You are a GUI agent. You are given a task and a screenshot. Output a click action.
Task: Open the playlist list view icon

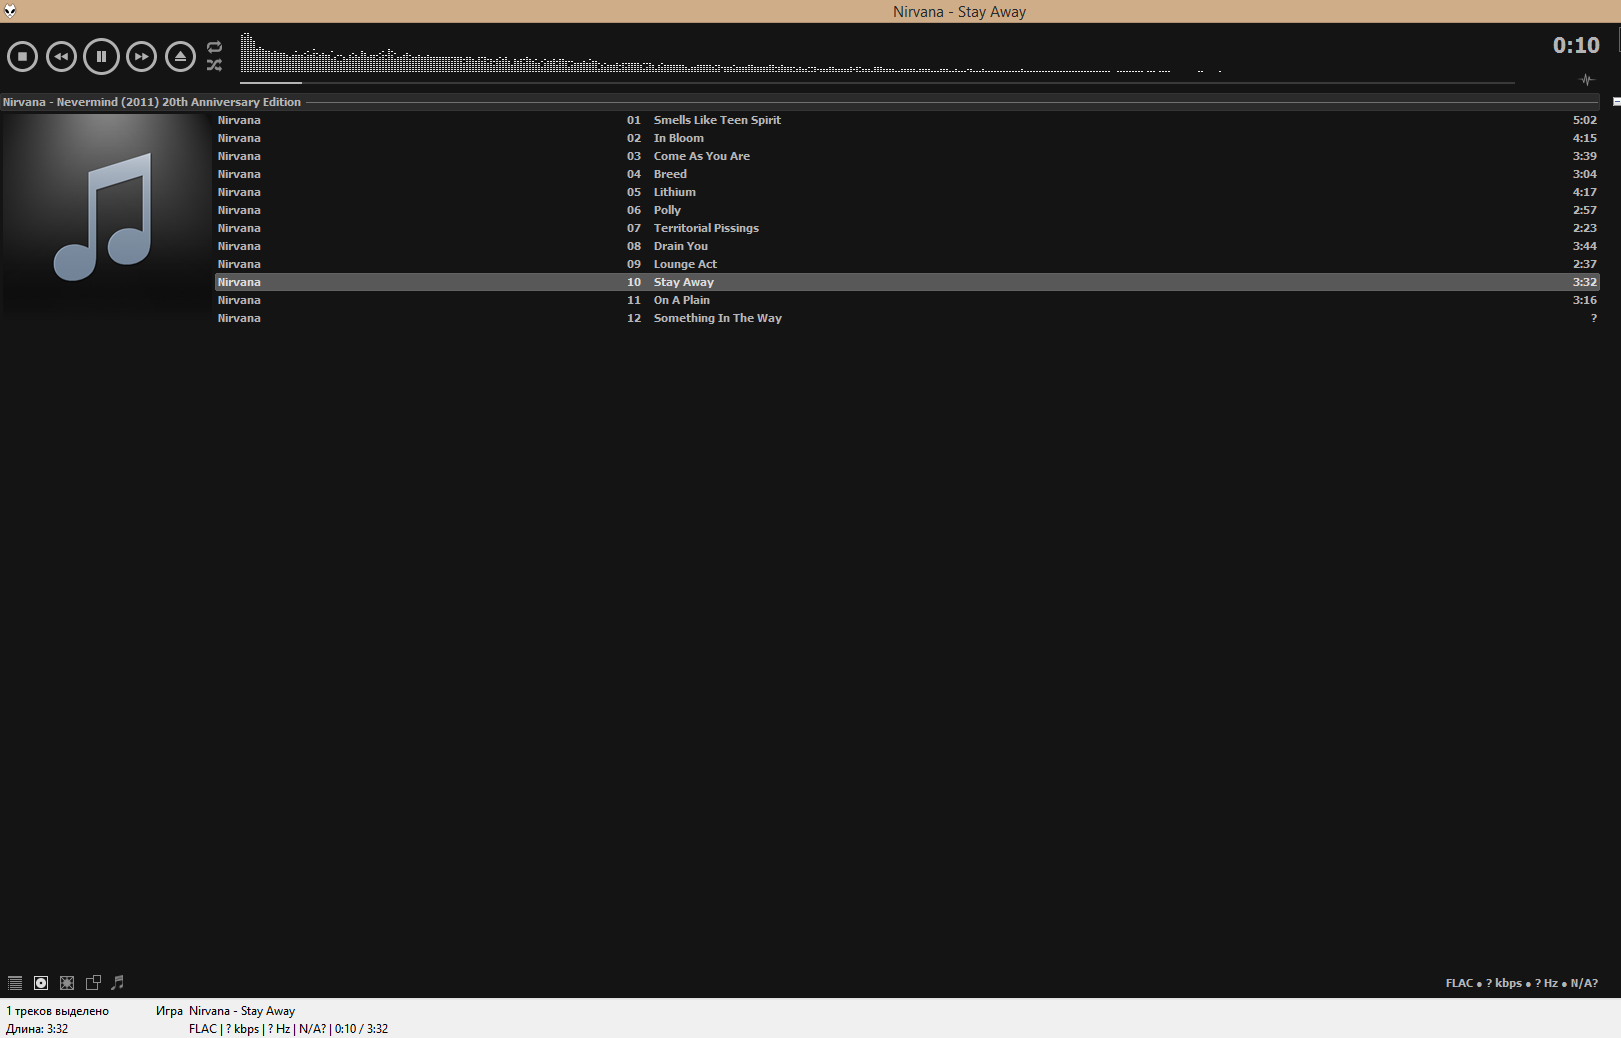point(15,983)
